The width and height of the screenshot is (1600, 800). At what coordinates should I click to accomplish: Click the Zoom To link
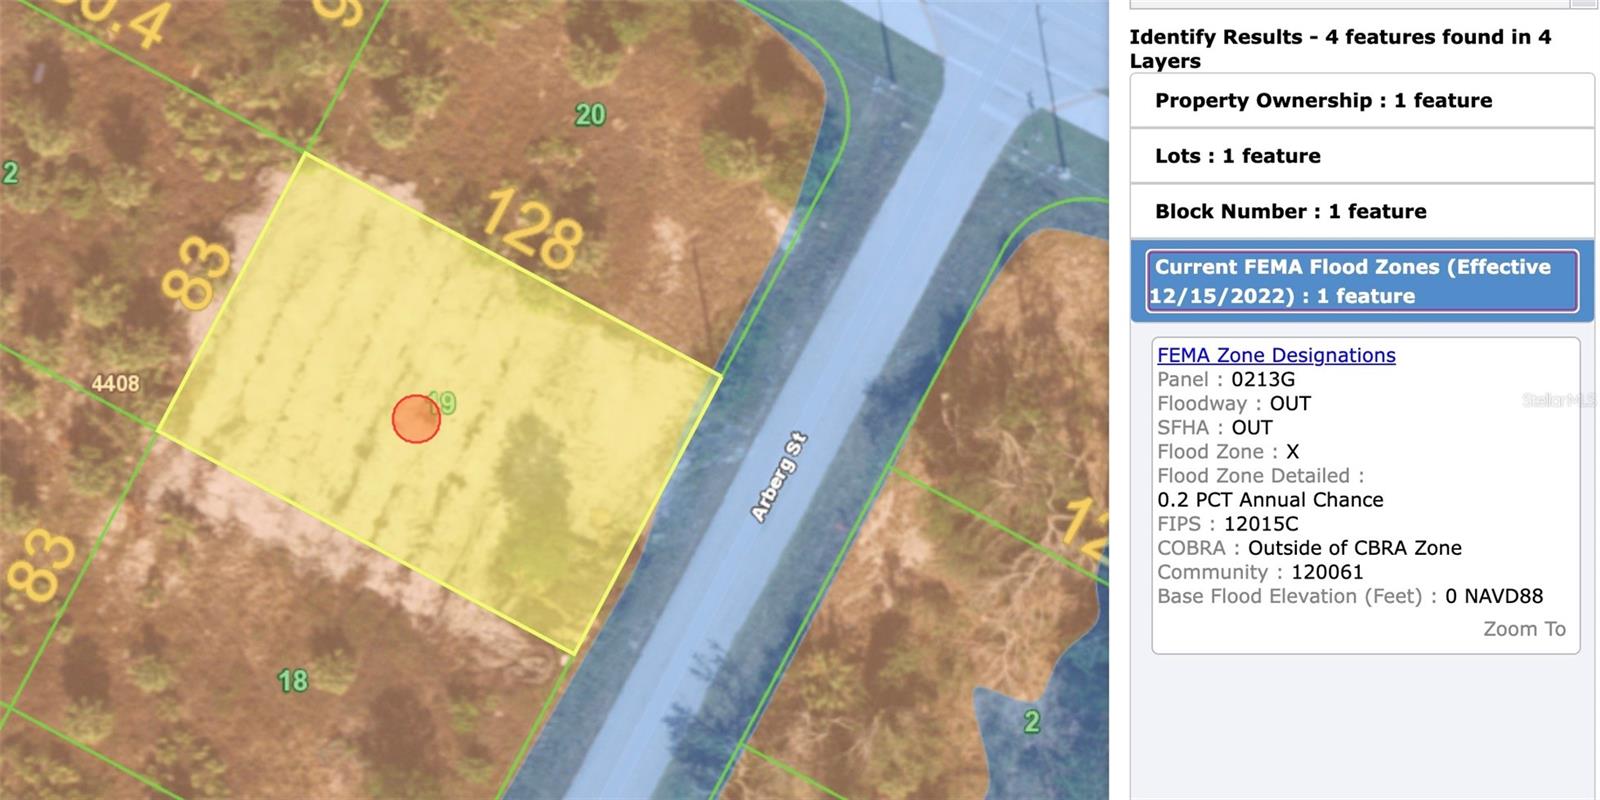1523,629
